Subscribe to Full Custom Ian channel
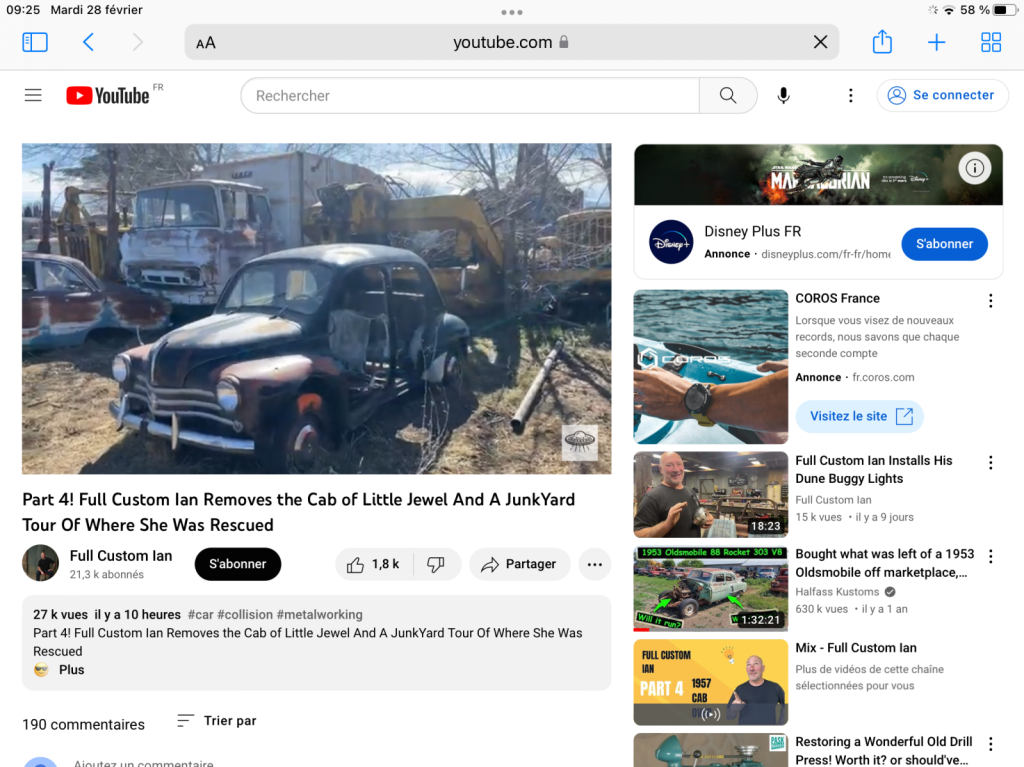 pos(238,564)
